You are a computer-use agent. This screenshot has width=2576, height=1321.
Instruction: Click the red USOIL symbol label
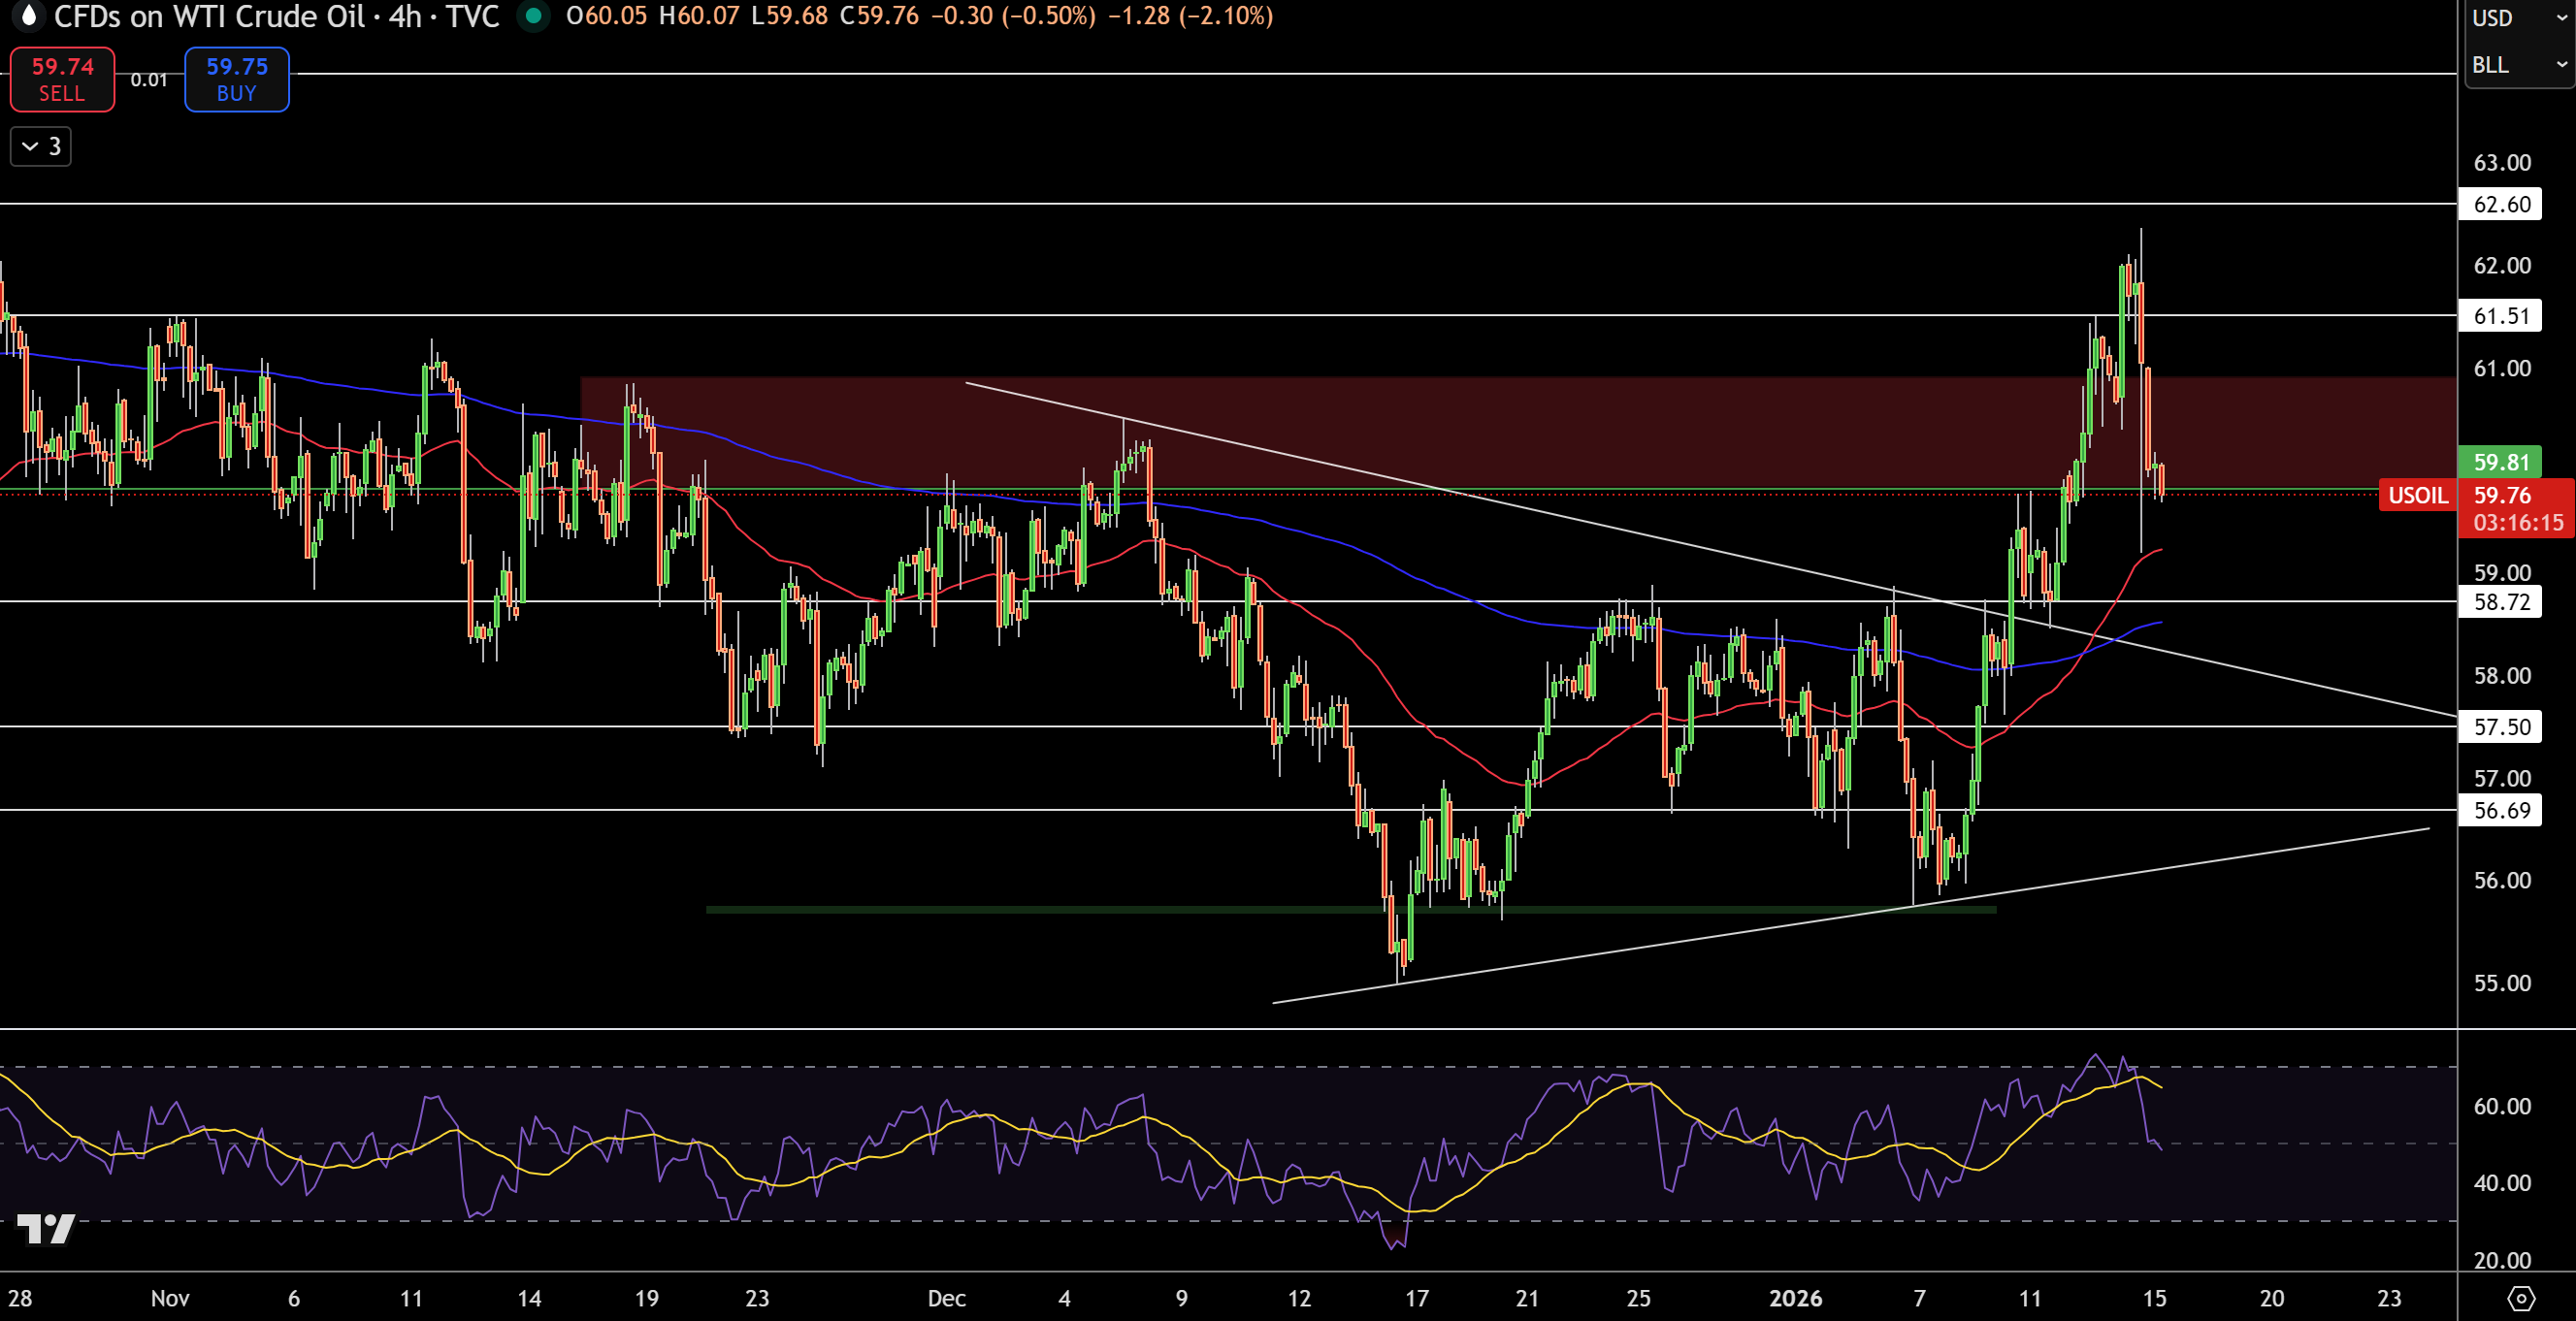2417,495
